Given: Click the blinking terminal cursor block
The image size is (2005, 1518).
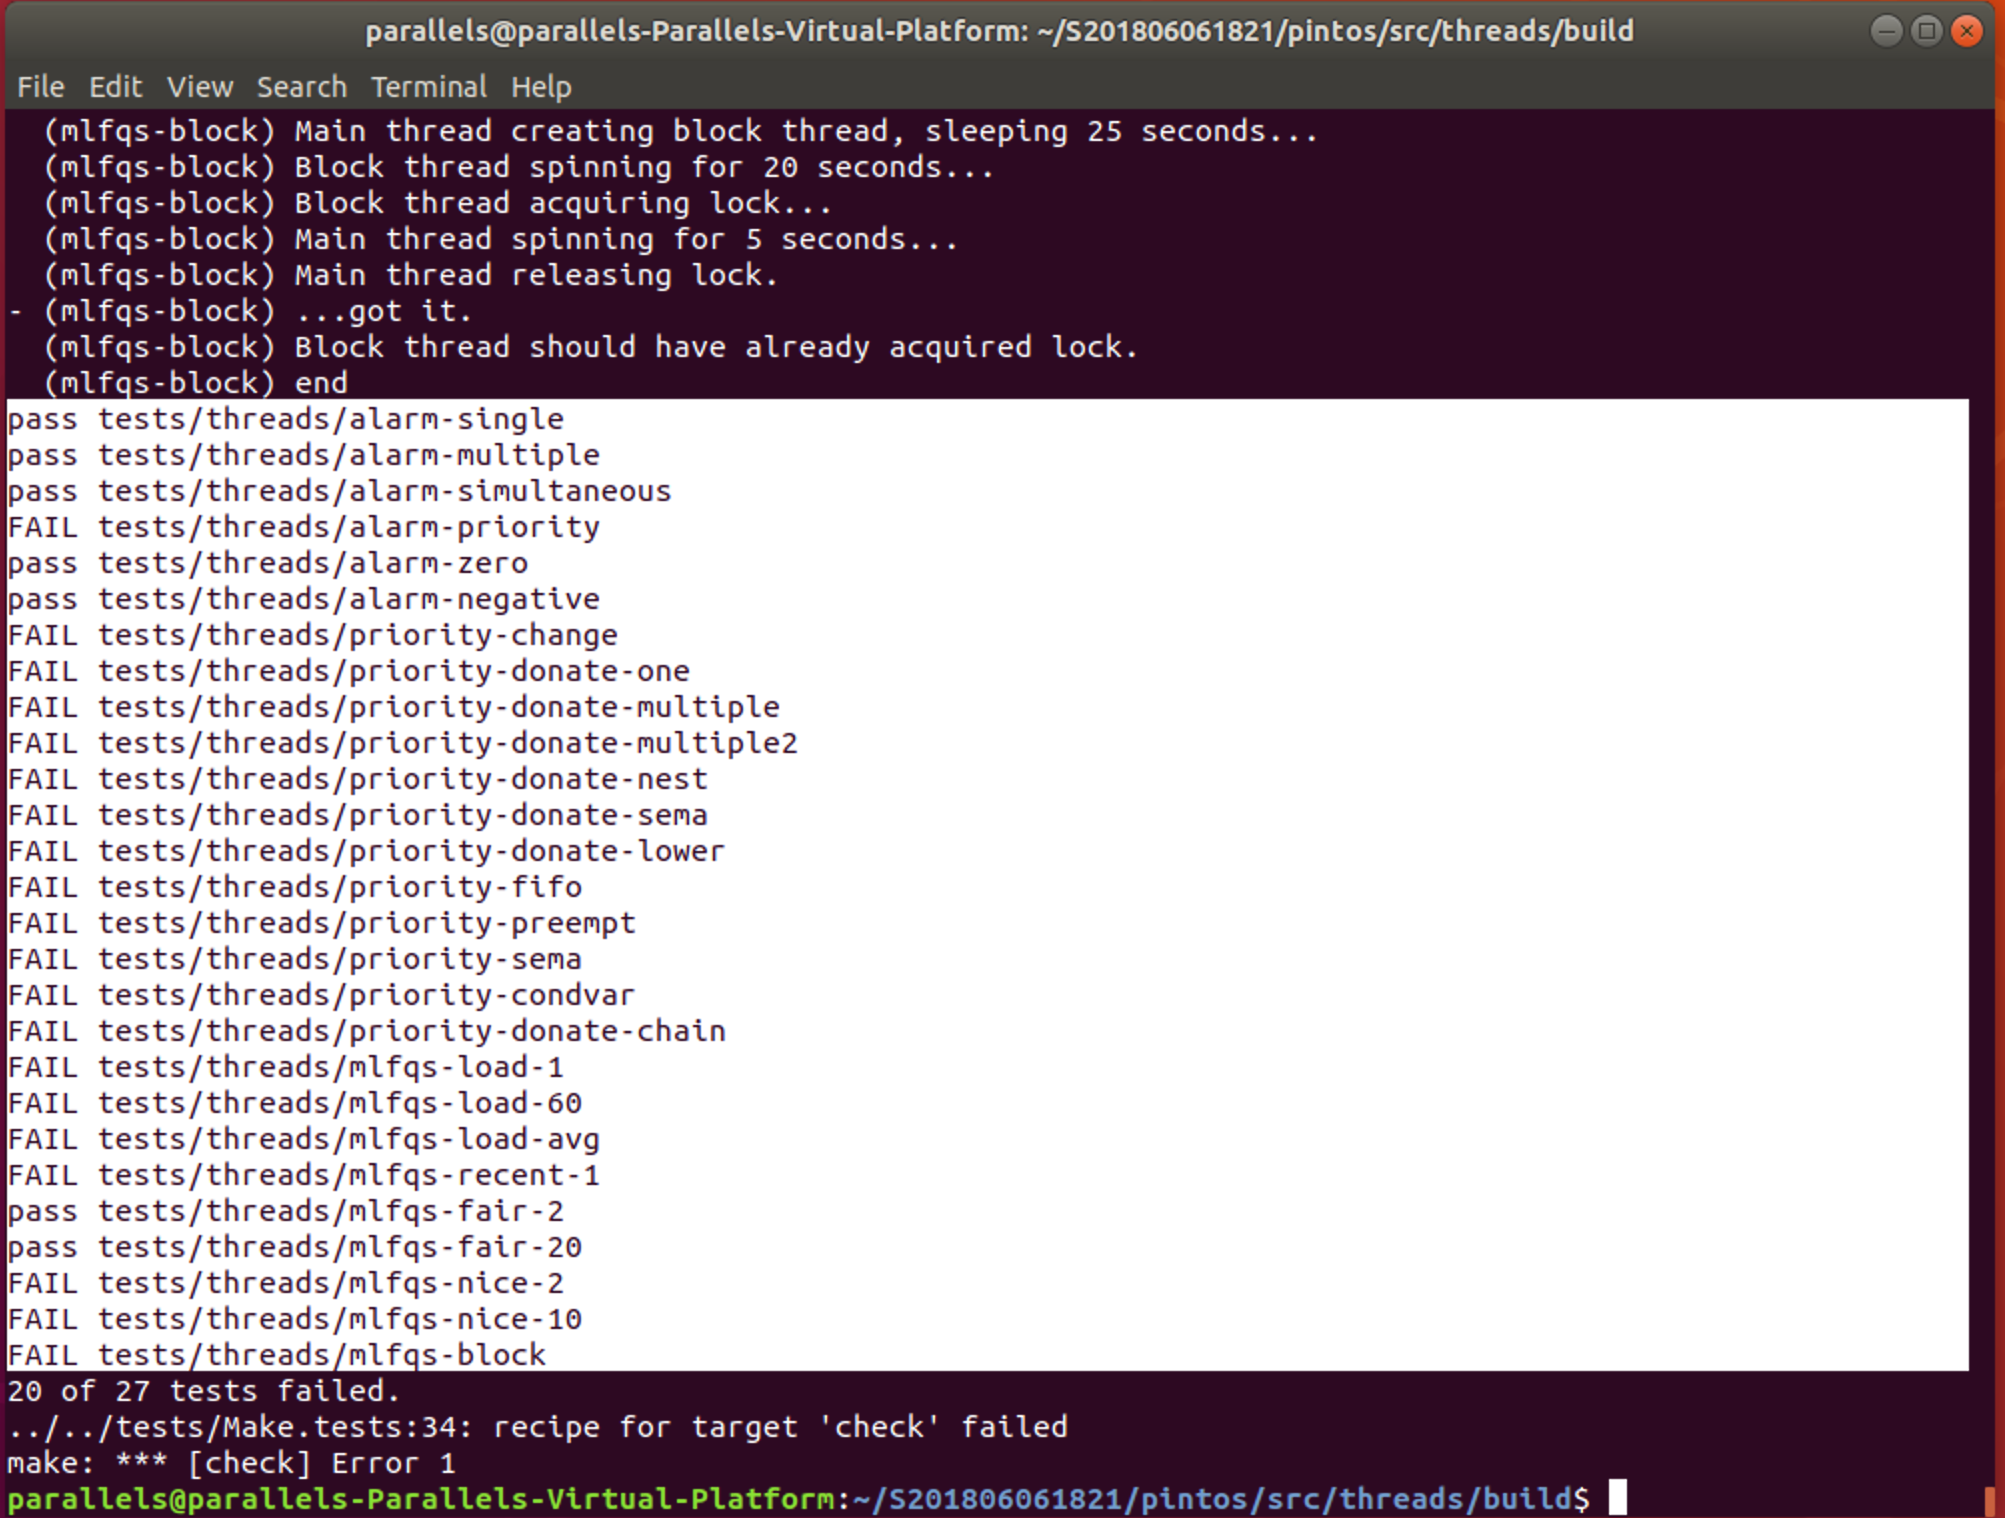Looking at the screenshot, I should pyautogui.click(x=1615, y=1499).
